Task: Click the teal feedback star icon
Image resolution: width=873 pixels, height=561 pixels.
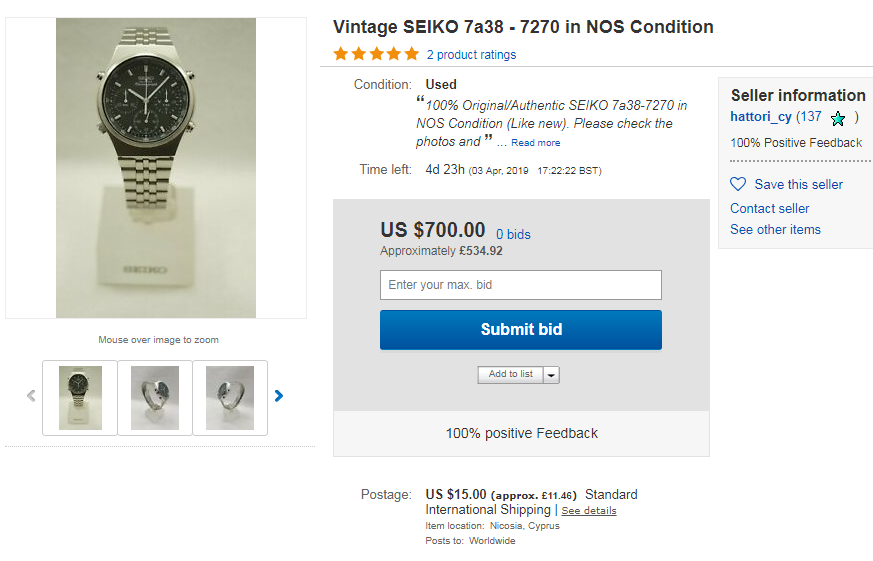Action: click(837, 119)
